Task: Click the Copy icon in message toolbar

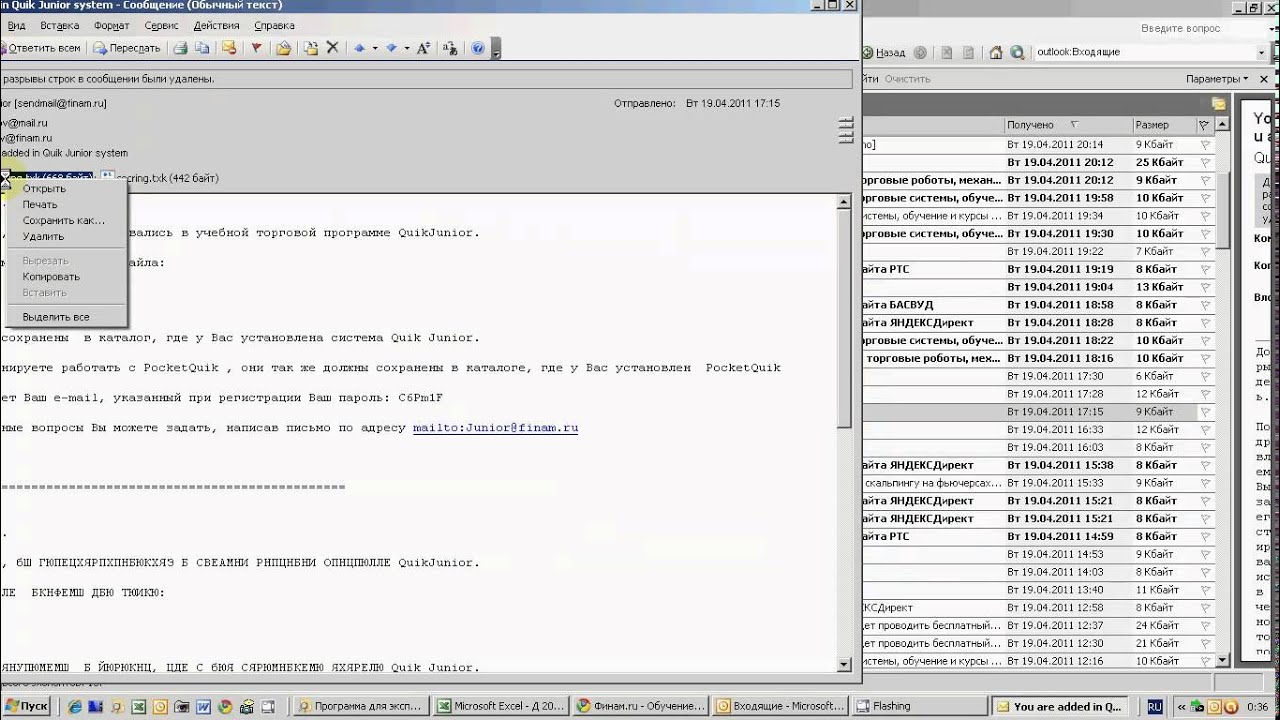Action: click(202, 48)
